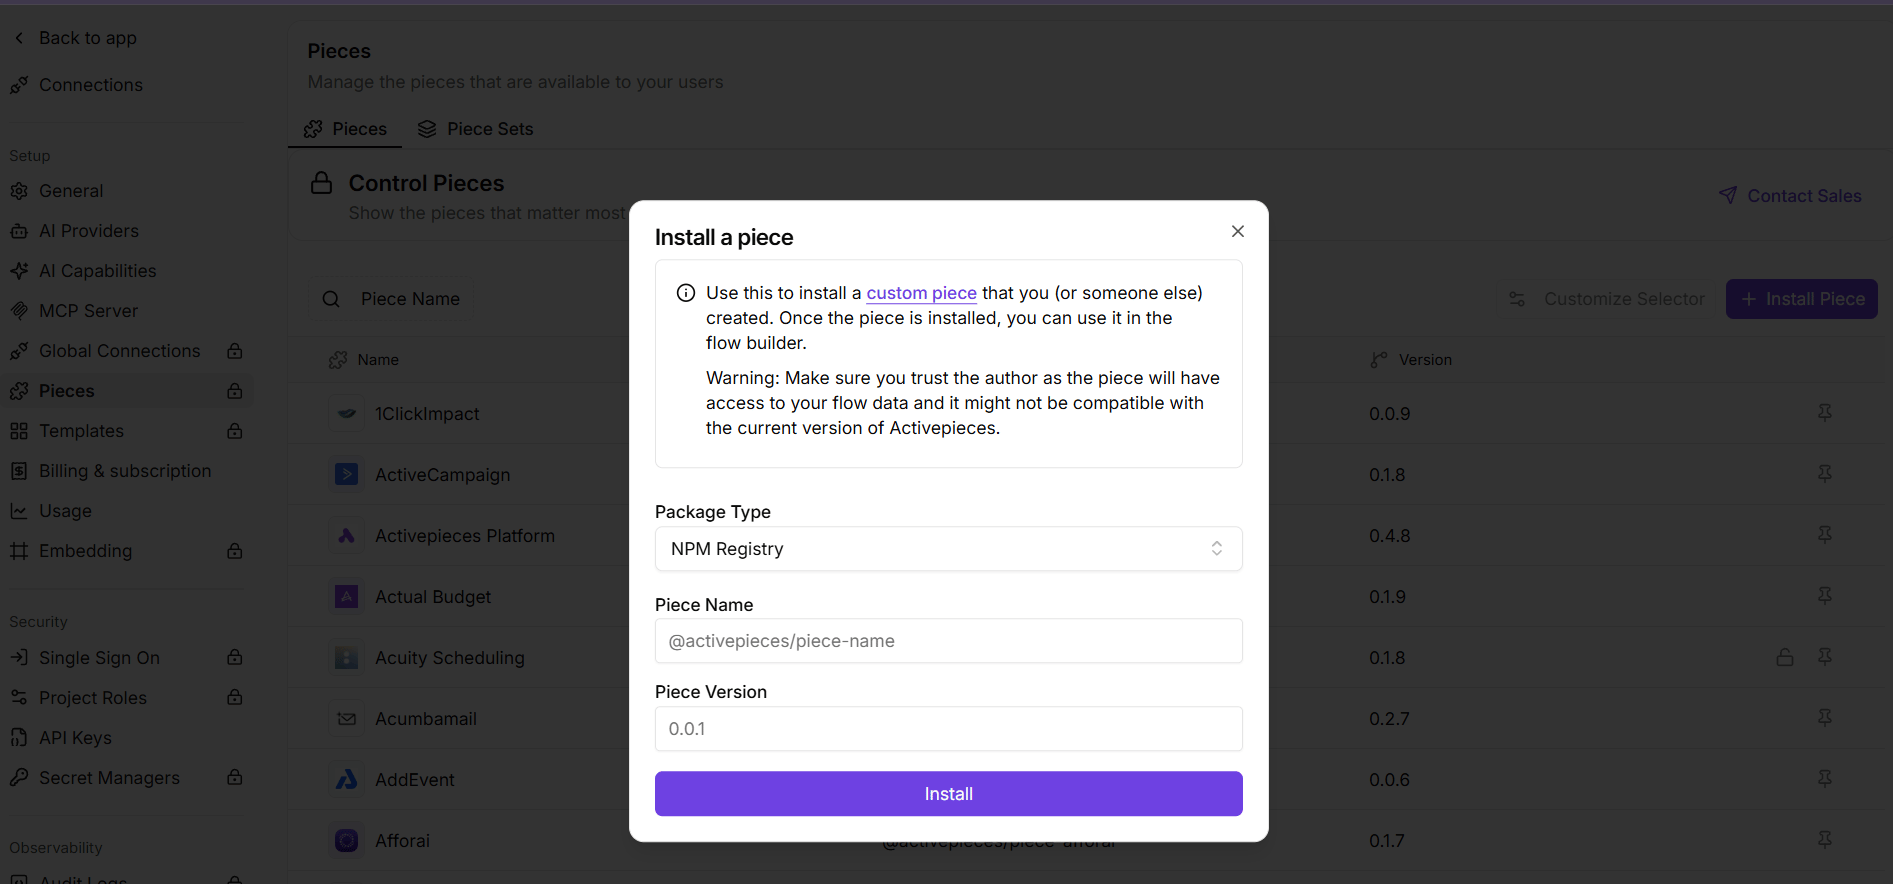Click the search magnifier icon
The image size is (1893, 884).
pyautogui.click(x=331, y=299)
